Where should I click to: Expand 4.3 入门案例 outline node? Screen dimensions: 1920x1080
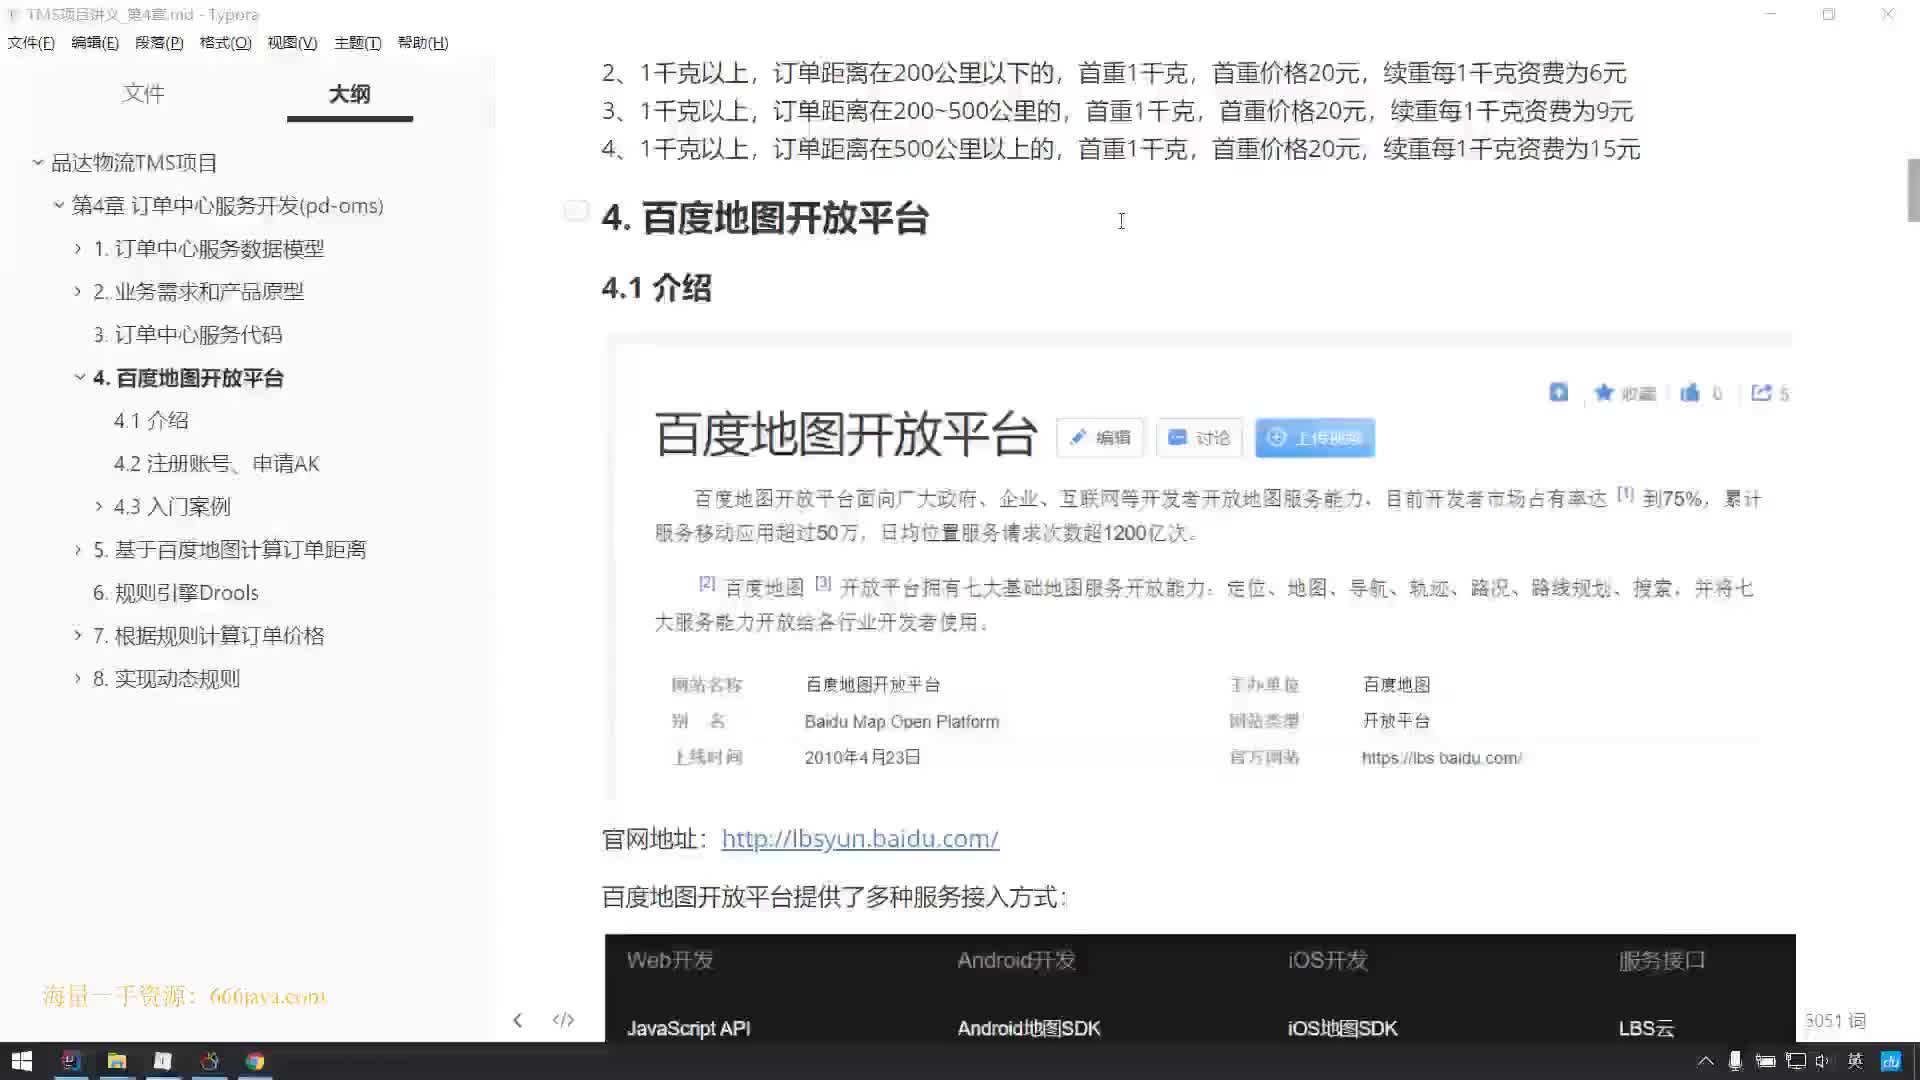[98, 506]
